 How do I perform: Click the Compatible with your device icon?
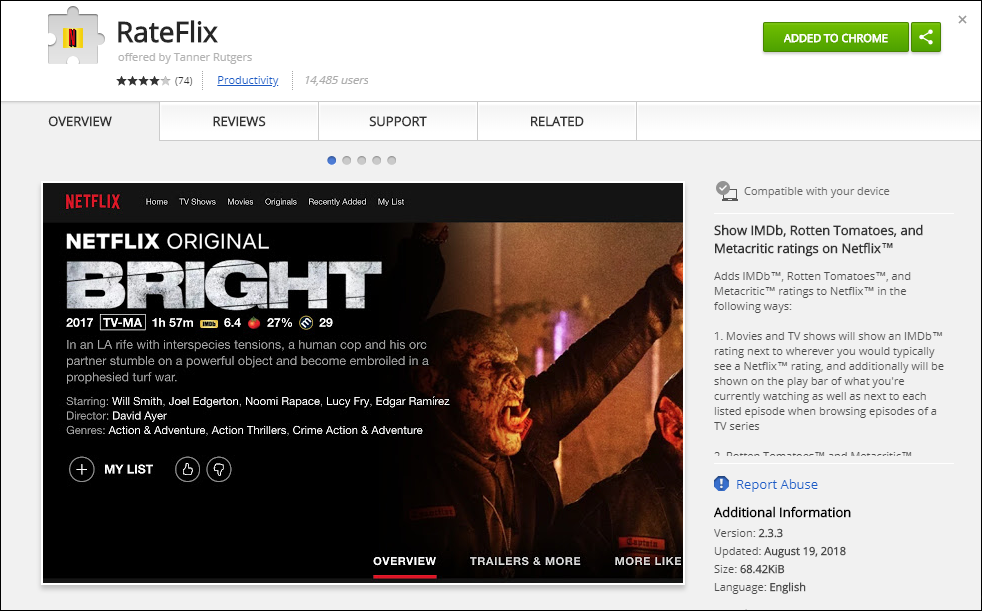726,191
